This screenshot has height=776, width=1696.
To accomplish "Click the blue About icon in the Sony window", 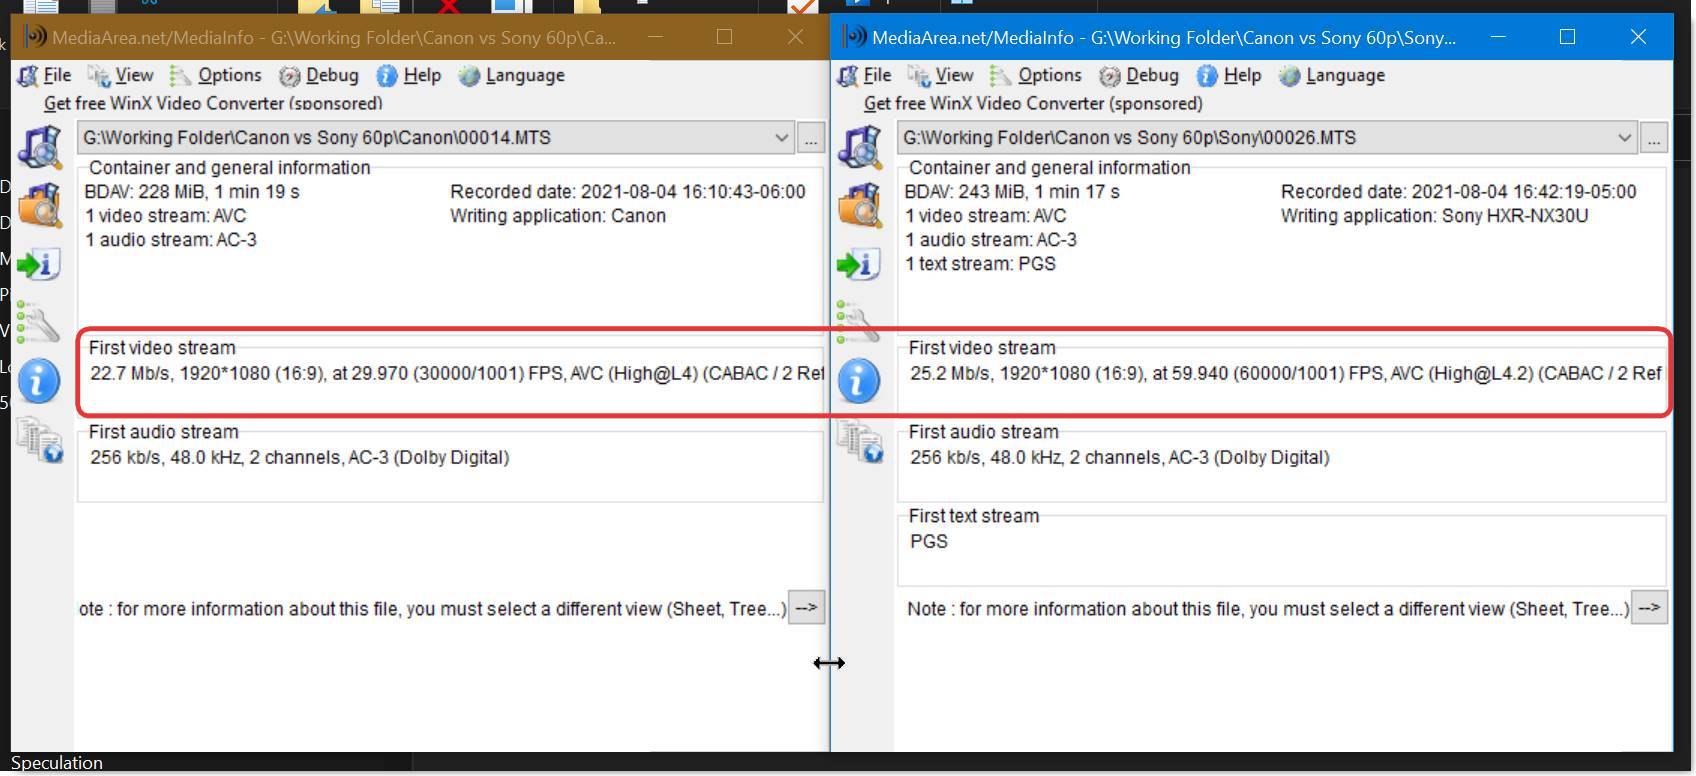I will [858, 381].
